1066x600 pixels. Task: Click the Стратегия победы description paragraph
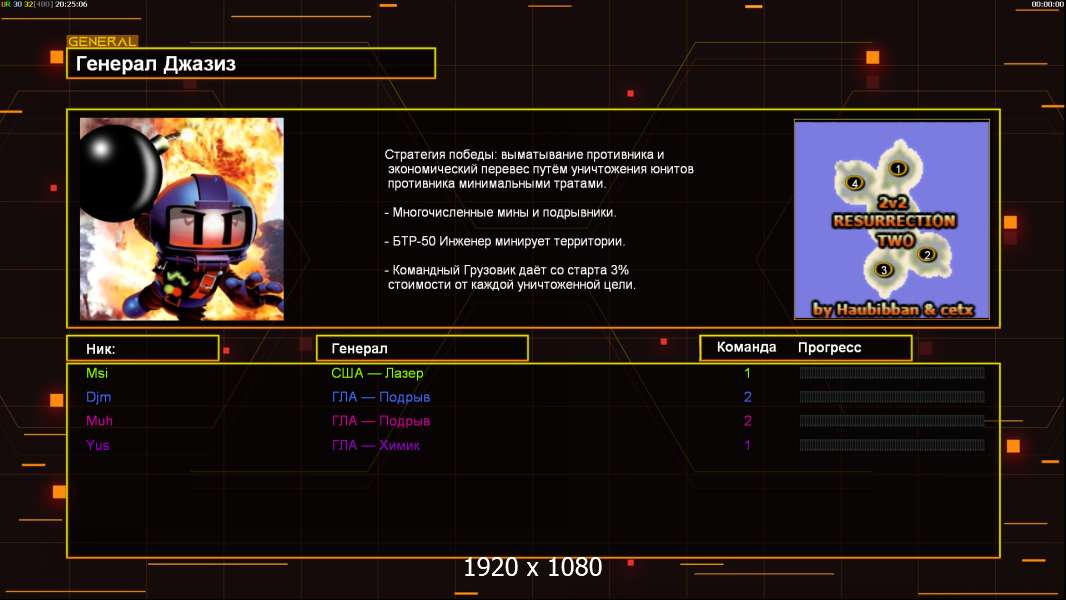(x=538, y=169)
